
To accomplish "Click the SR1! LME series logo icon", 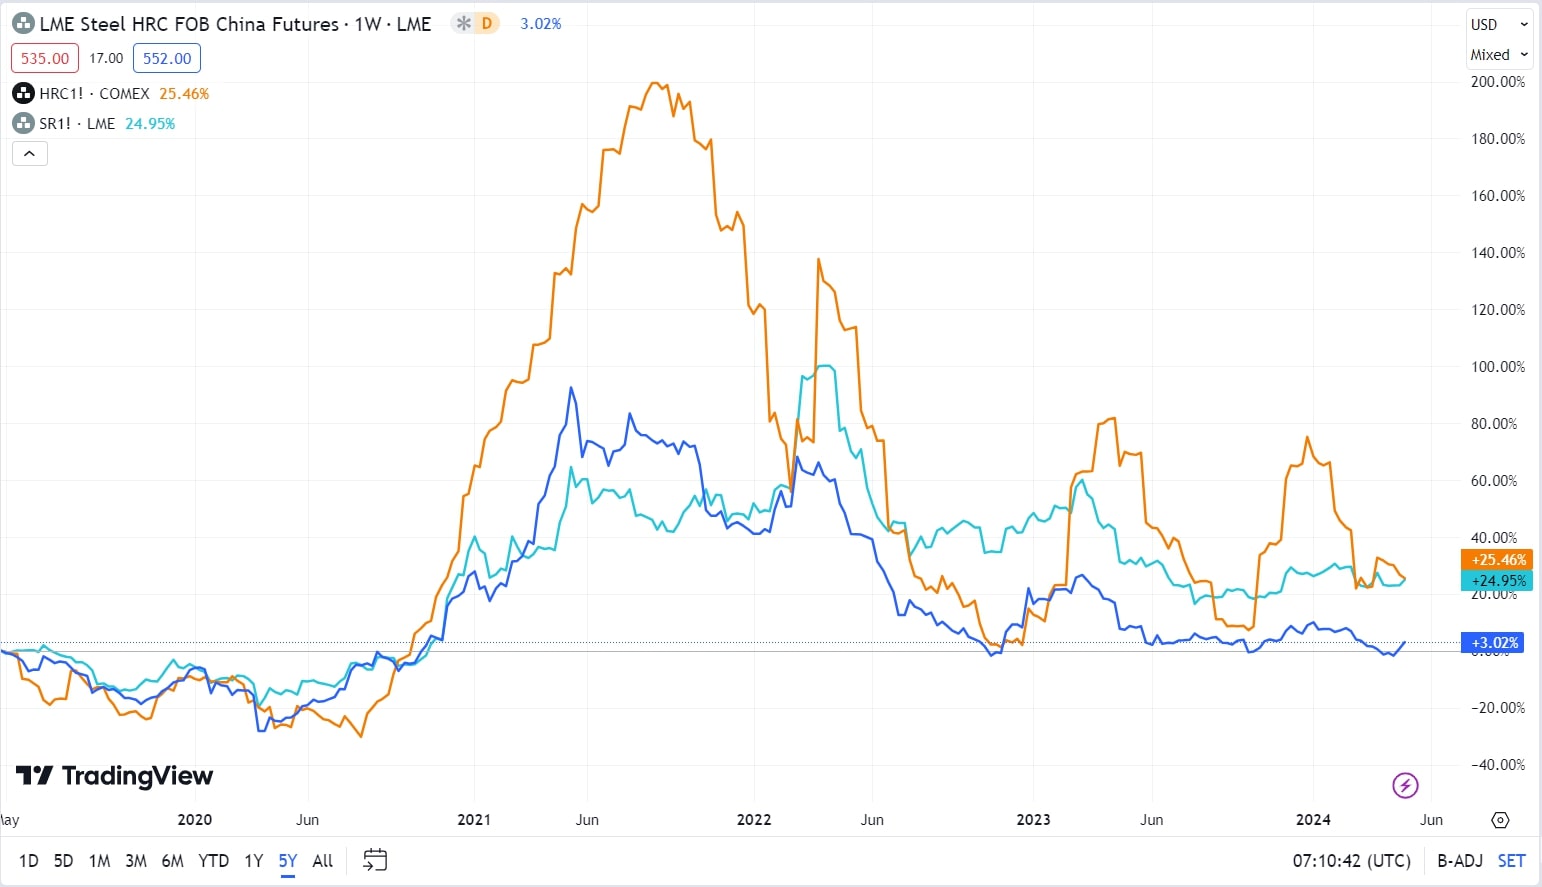I will pos(23,123).
